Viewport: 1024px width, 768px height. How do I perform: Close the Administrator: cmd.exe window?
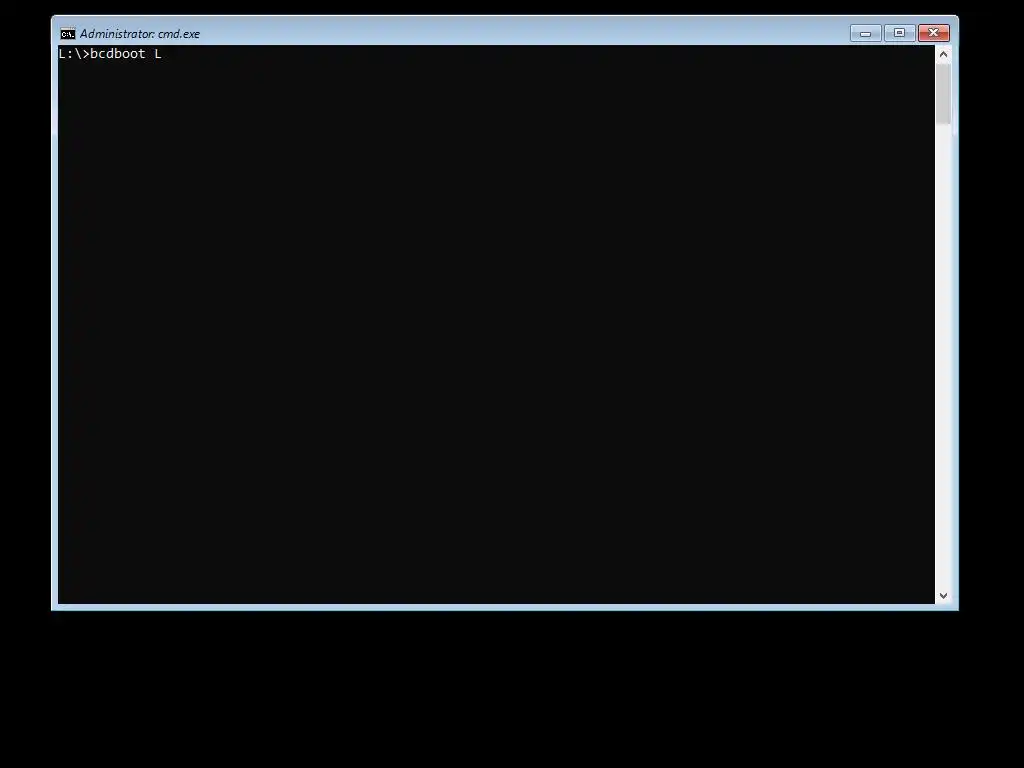click(934, 33)
